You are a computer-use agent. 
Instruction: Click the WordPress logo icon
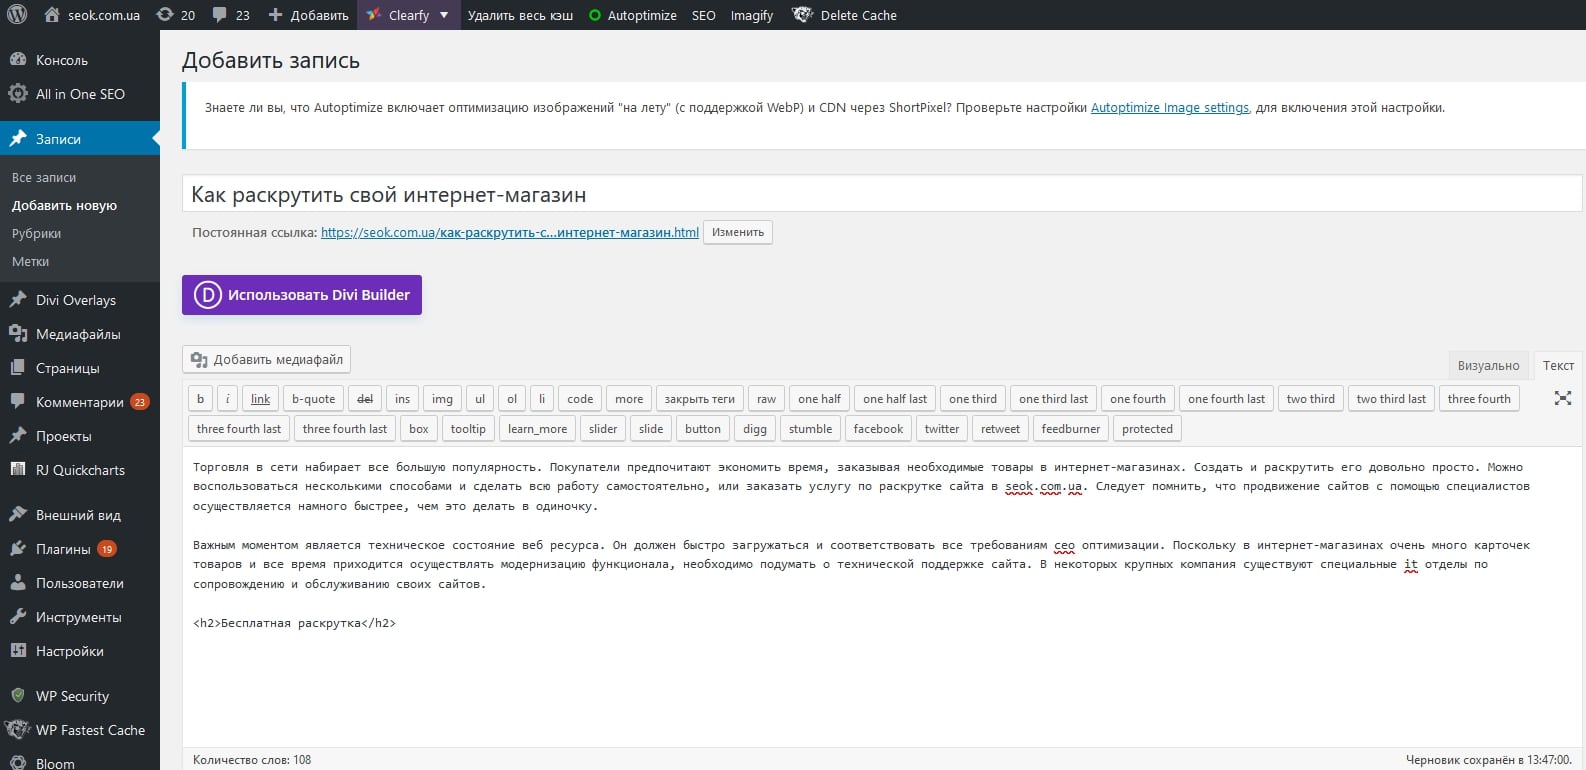pyautogui.click(x=17, y=15)
